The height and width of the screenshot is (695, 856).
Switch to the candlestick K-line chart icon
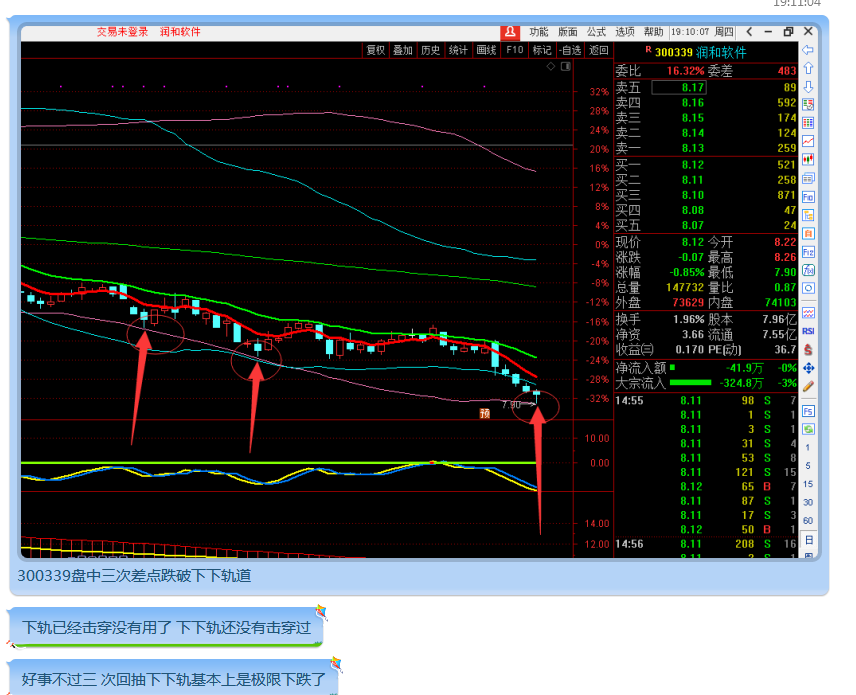pyautogui.click(x=808, y=159)
